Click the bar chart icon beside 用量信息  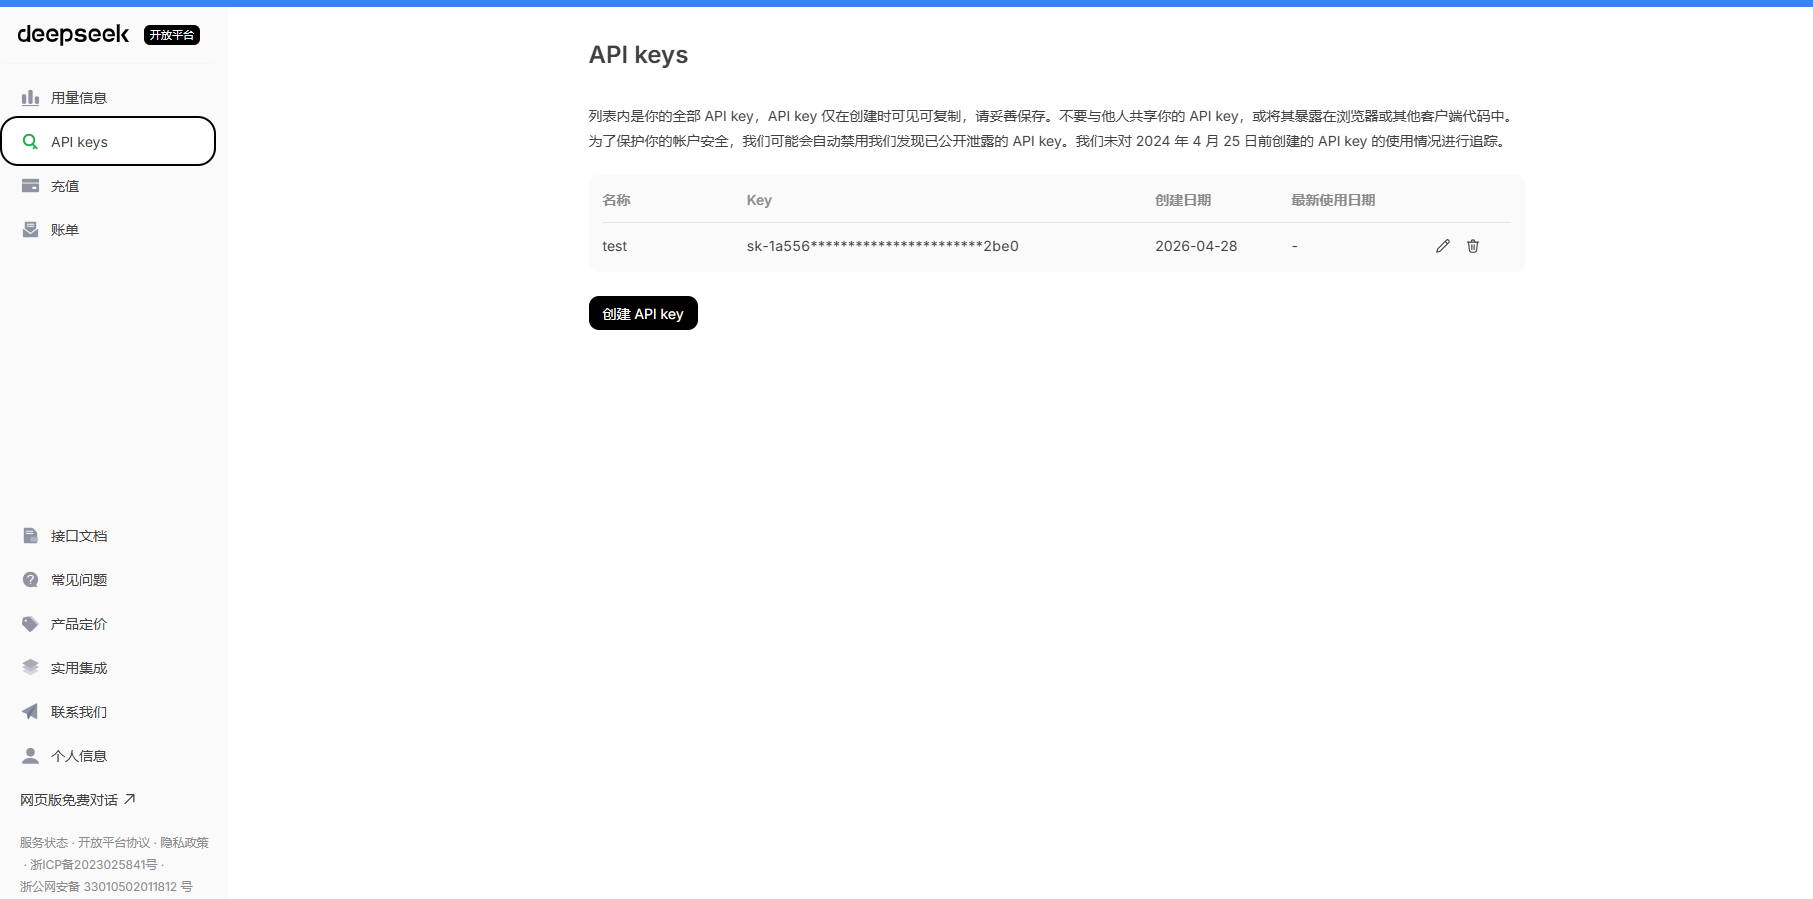point(30,97)
